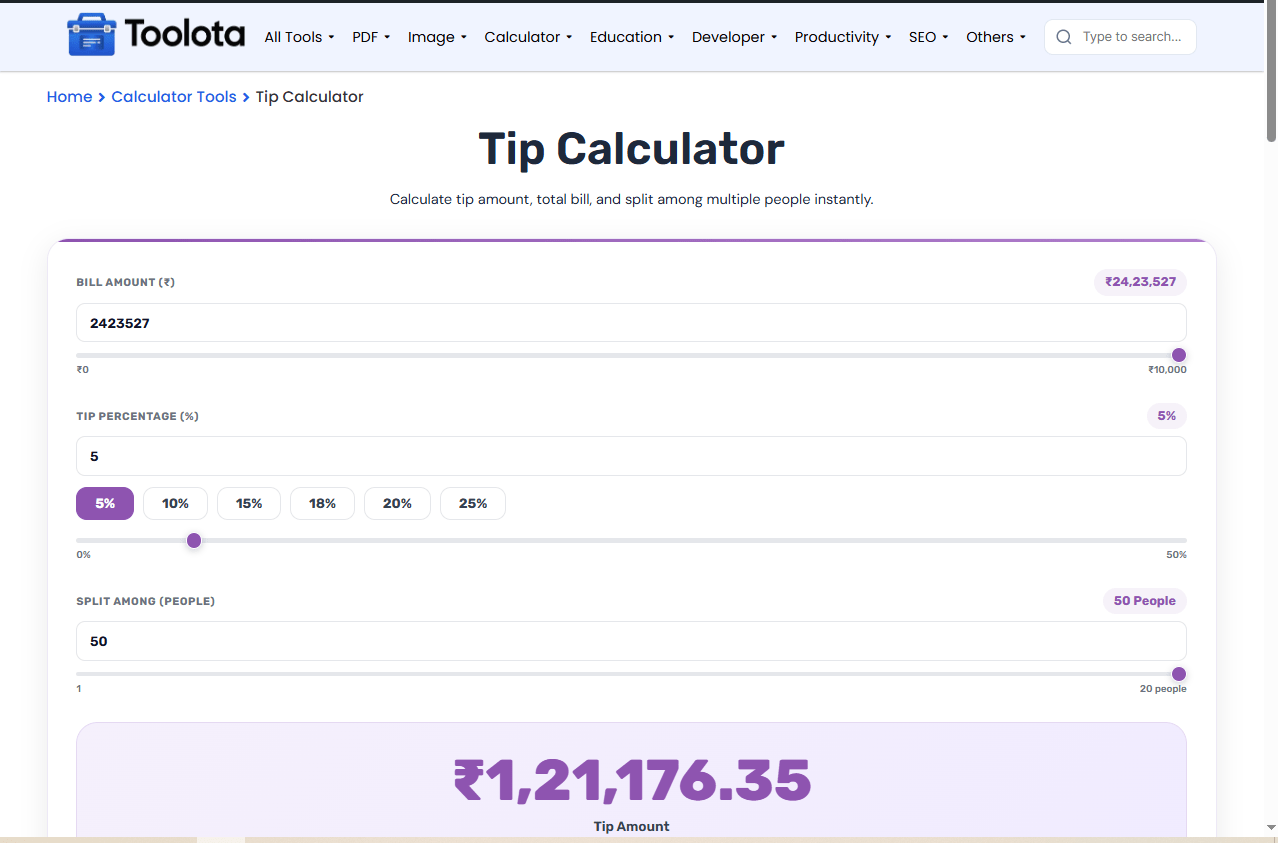Expand the Calculator menu
This screenshot has height=843, width=1278.
point(528,37)
